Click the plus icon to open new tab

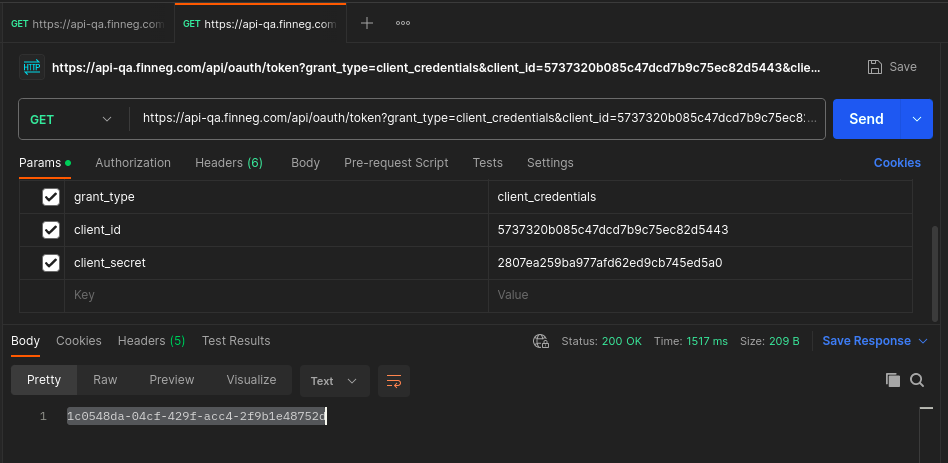point(367,22)
